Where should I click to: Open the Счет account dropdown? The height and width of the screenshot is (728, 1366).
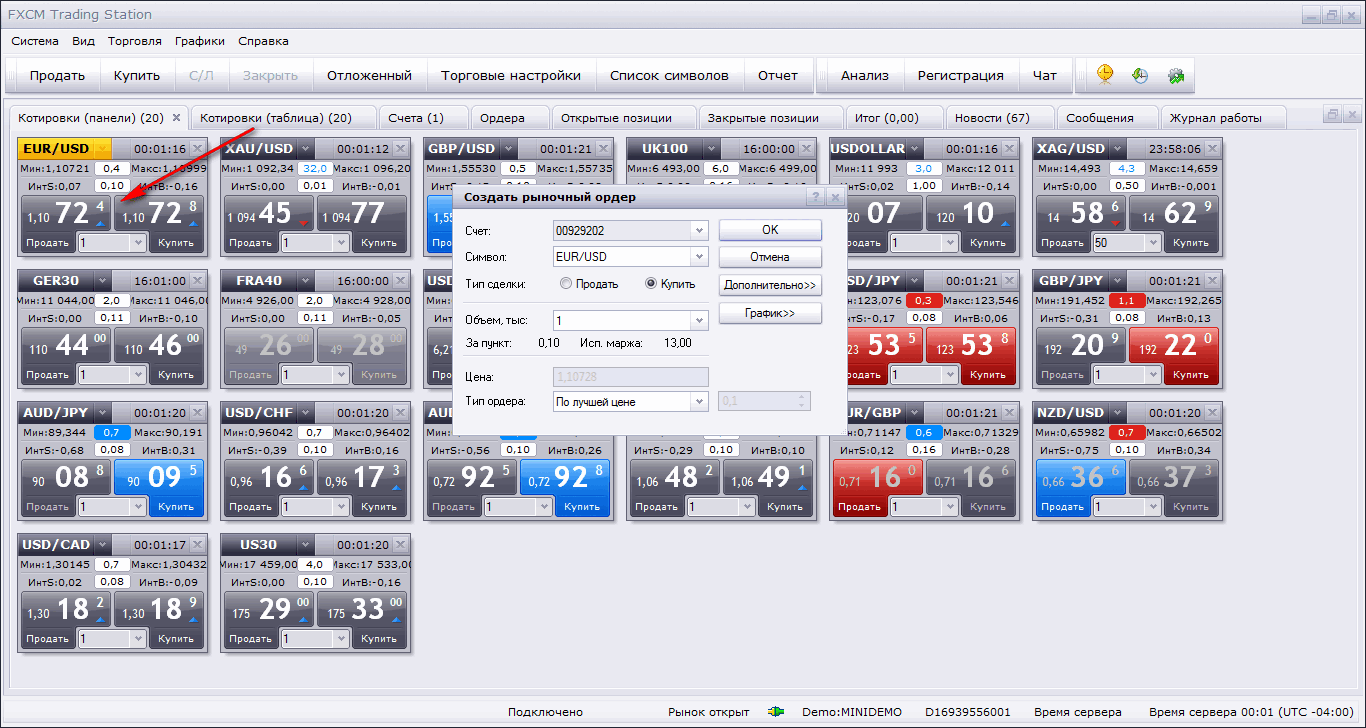(699, 231)
